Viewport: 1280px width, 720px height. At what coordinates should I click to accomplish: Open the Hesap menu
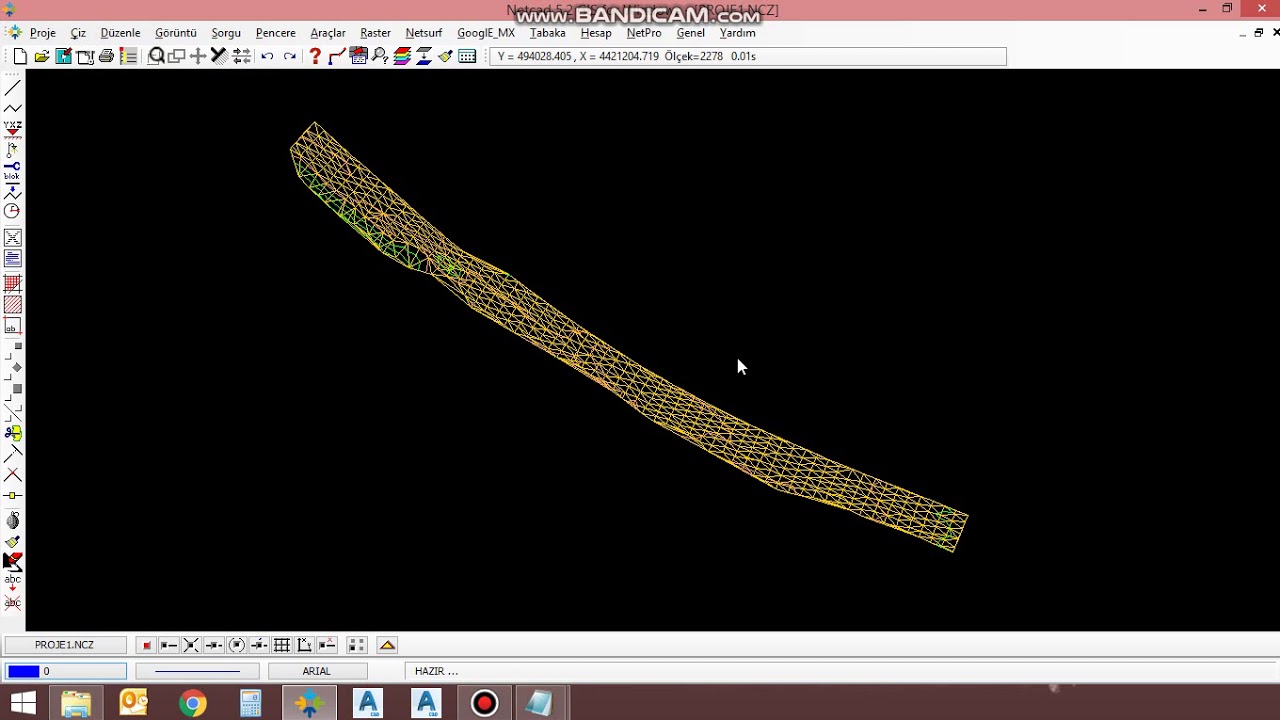[596, 33]
